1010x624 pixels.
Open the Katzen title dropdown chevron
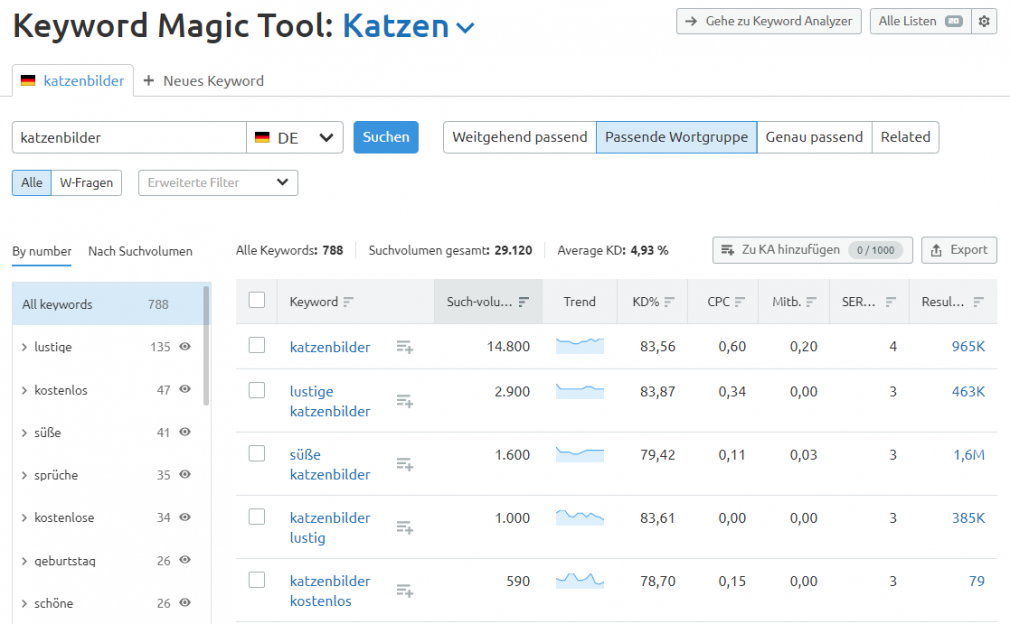[465, 28]
